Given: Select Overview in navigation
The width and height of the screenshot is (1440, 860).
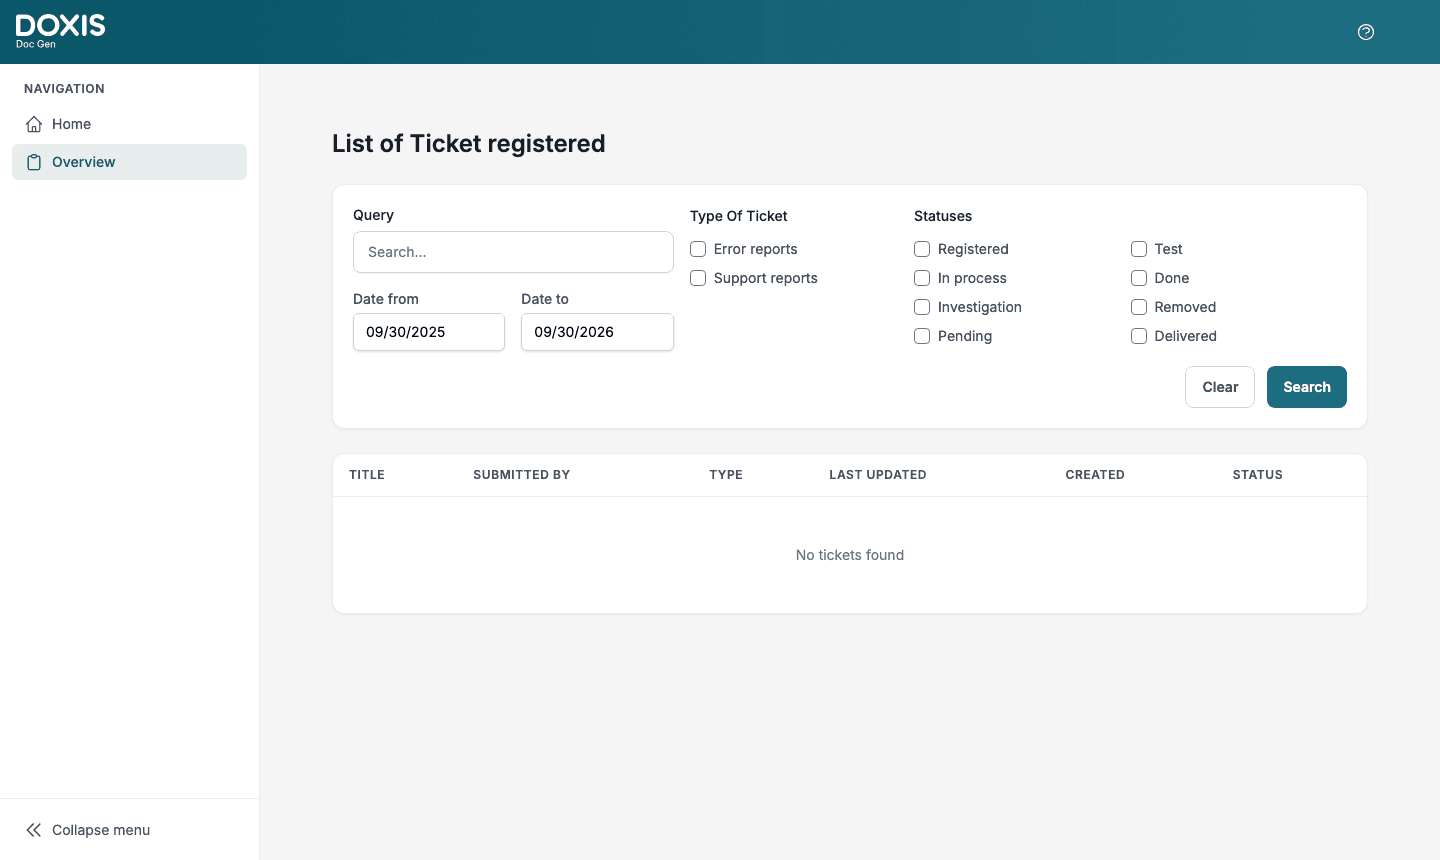Looking at the screenshot, I should pyautogui.click(x=129, y=162).
